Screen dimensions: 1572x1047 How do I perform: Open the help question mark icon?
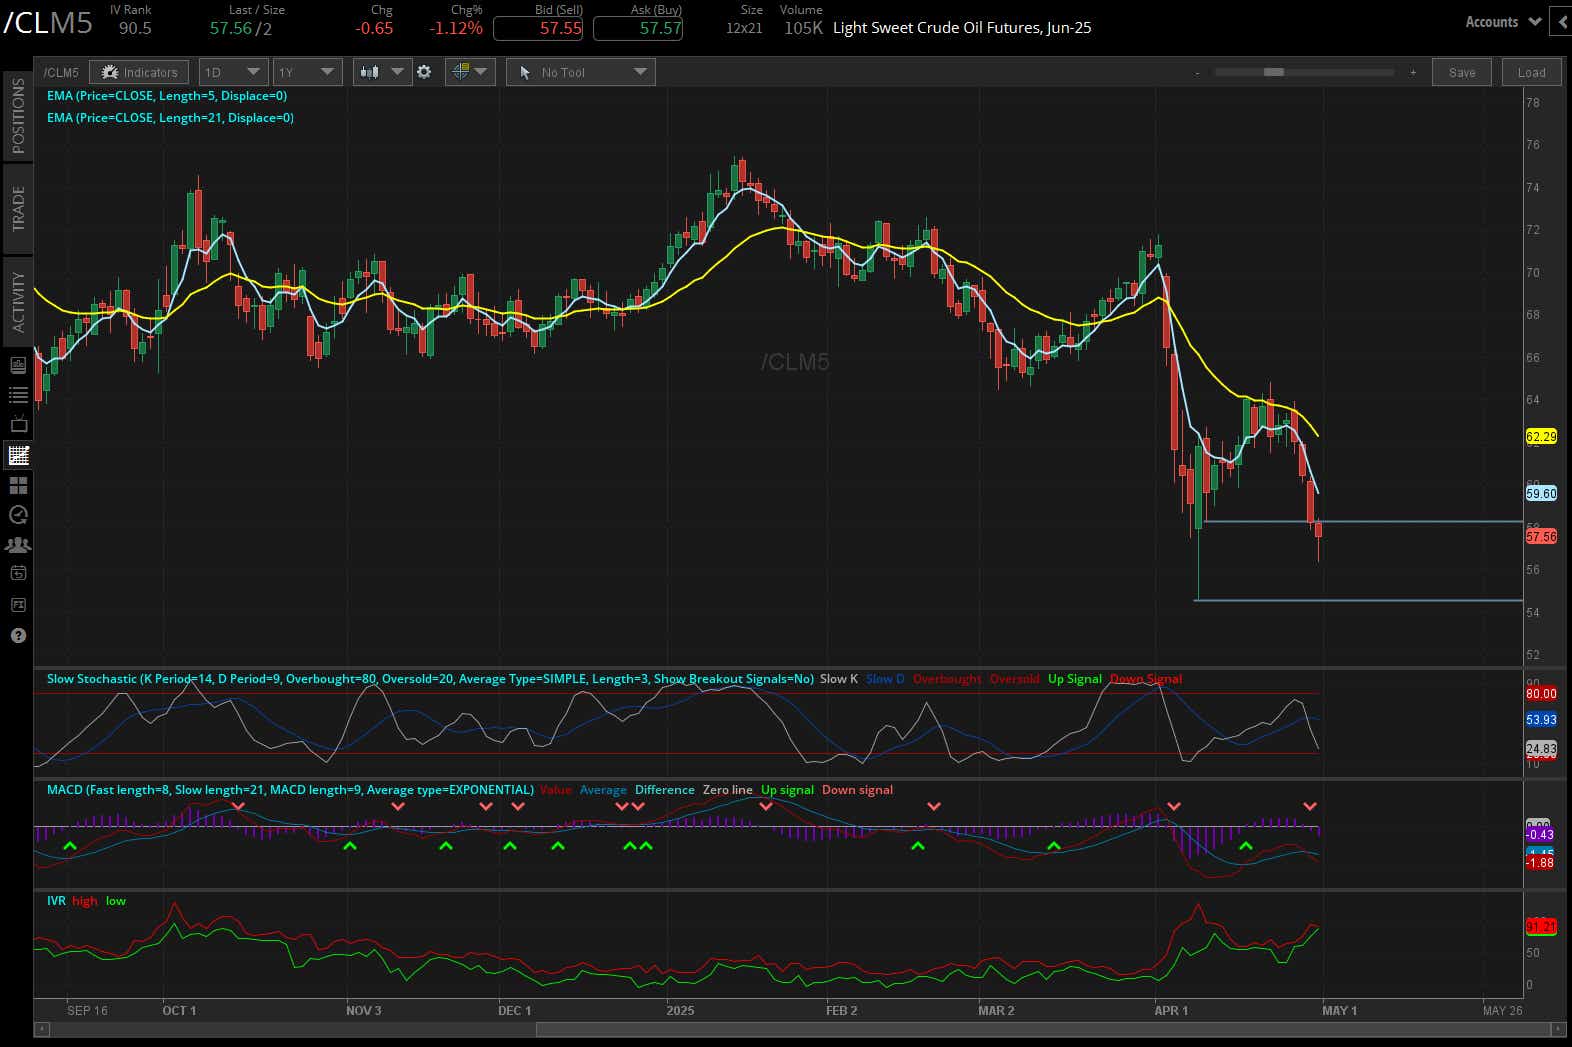pos(18,635)
